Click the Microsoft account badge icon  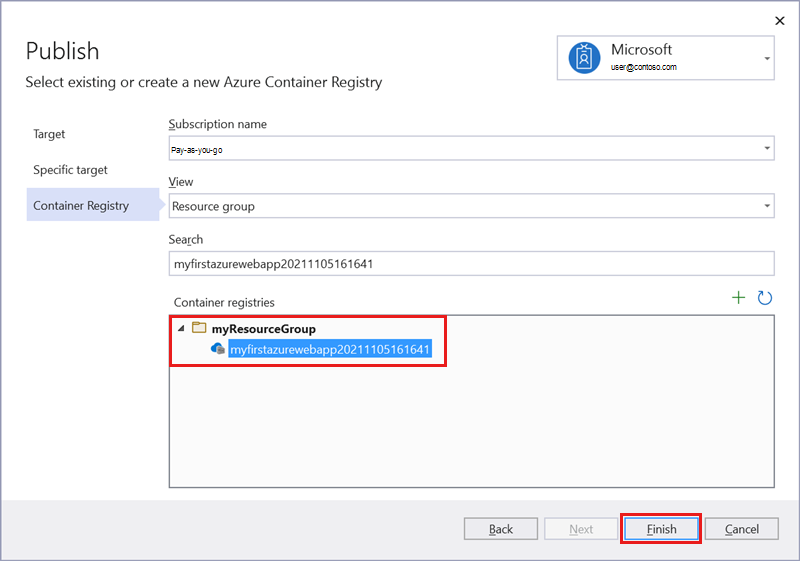tap(583, 57)
